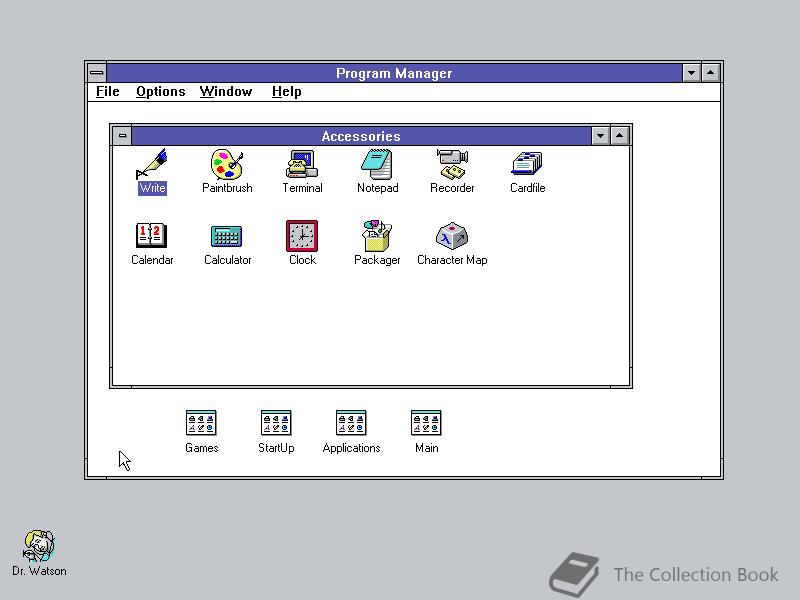This screenshot has width=800, height=600.
Task: Click the Program Manager title bar
Action: 394,73
